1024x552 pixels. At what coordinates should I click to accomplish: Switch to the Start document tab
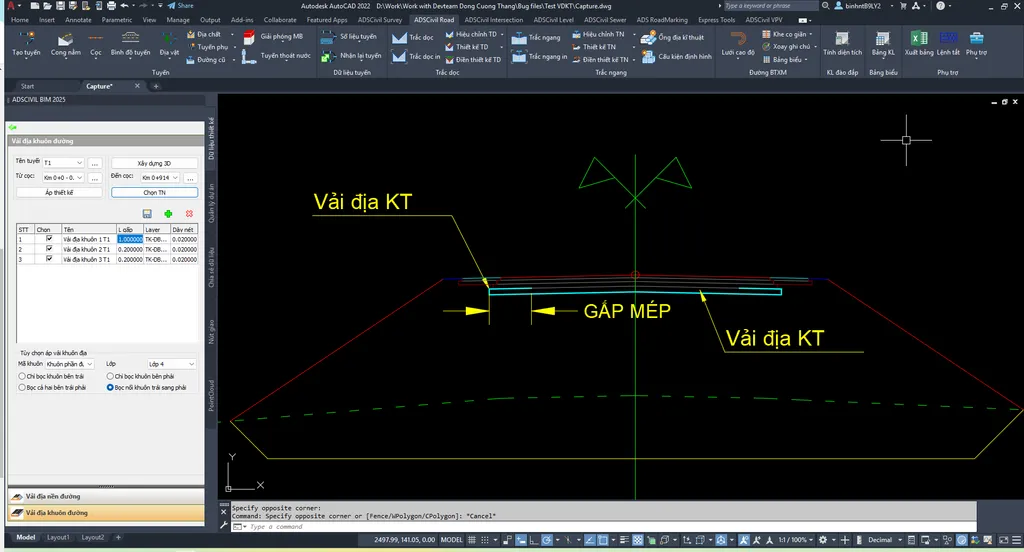click(x=27, y=86)
